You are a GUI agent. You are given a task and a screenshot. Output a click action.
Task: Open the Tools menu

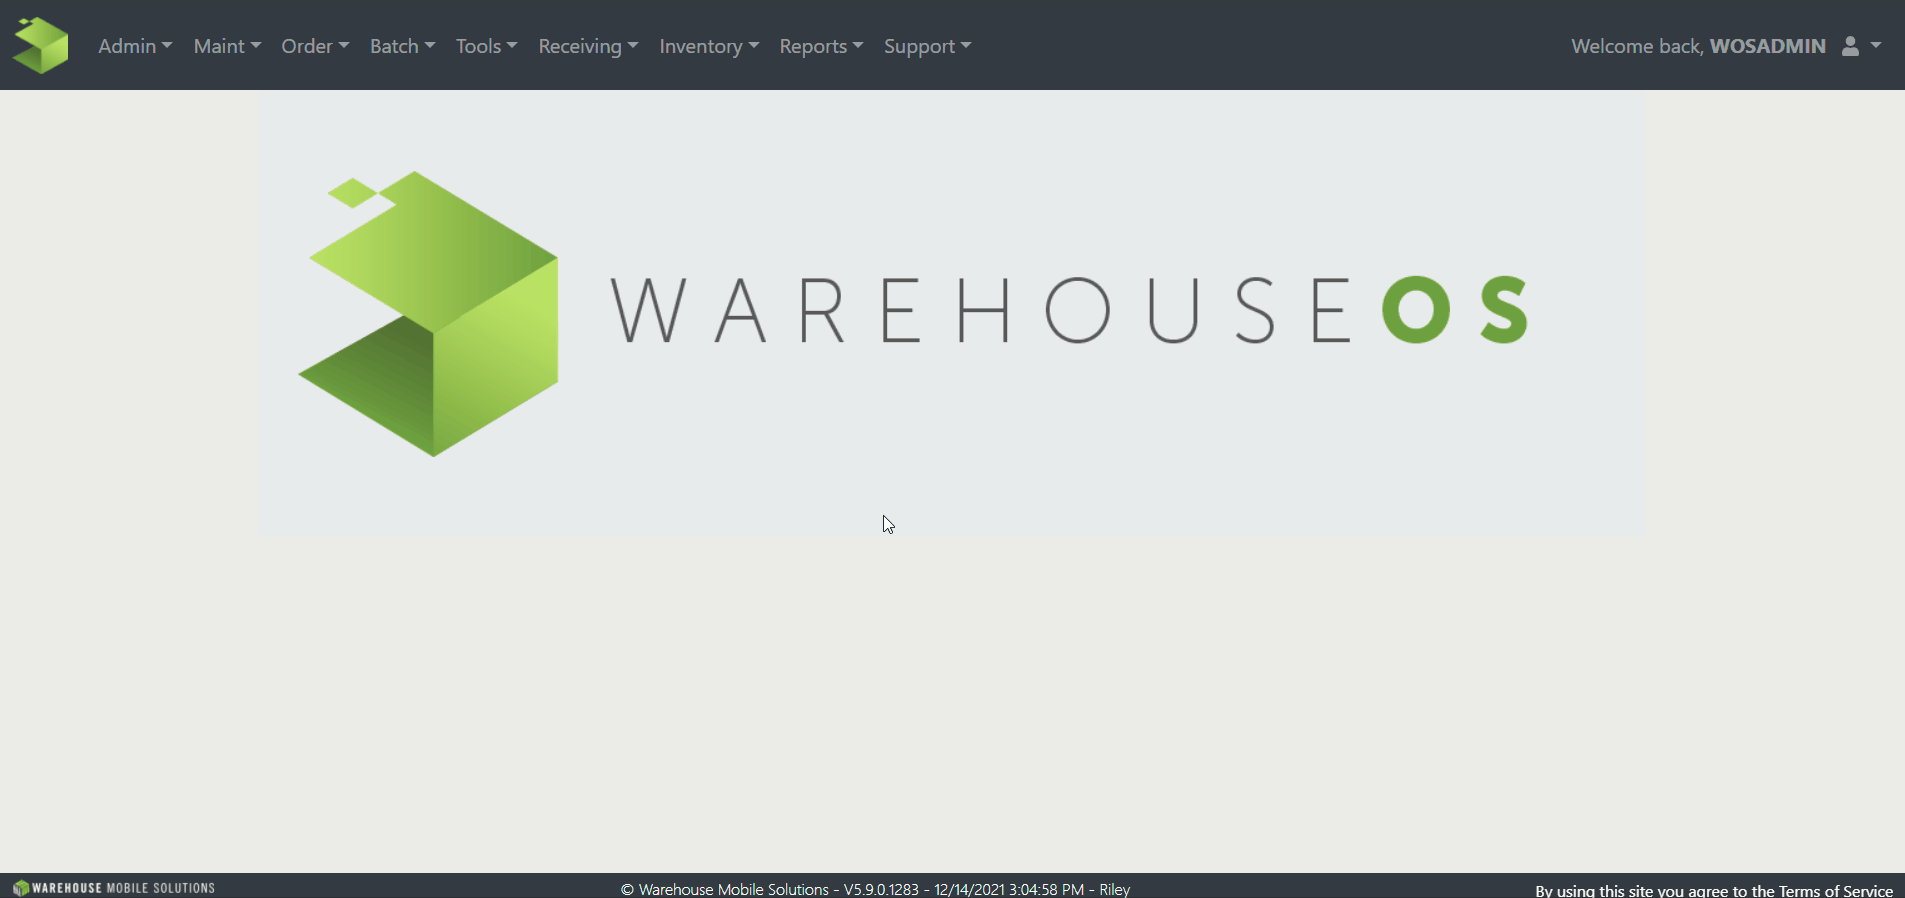(x=486, y=46)
